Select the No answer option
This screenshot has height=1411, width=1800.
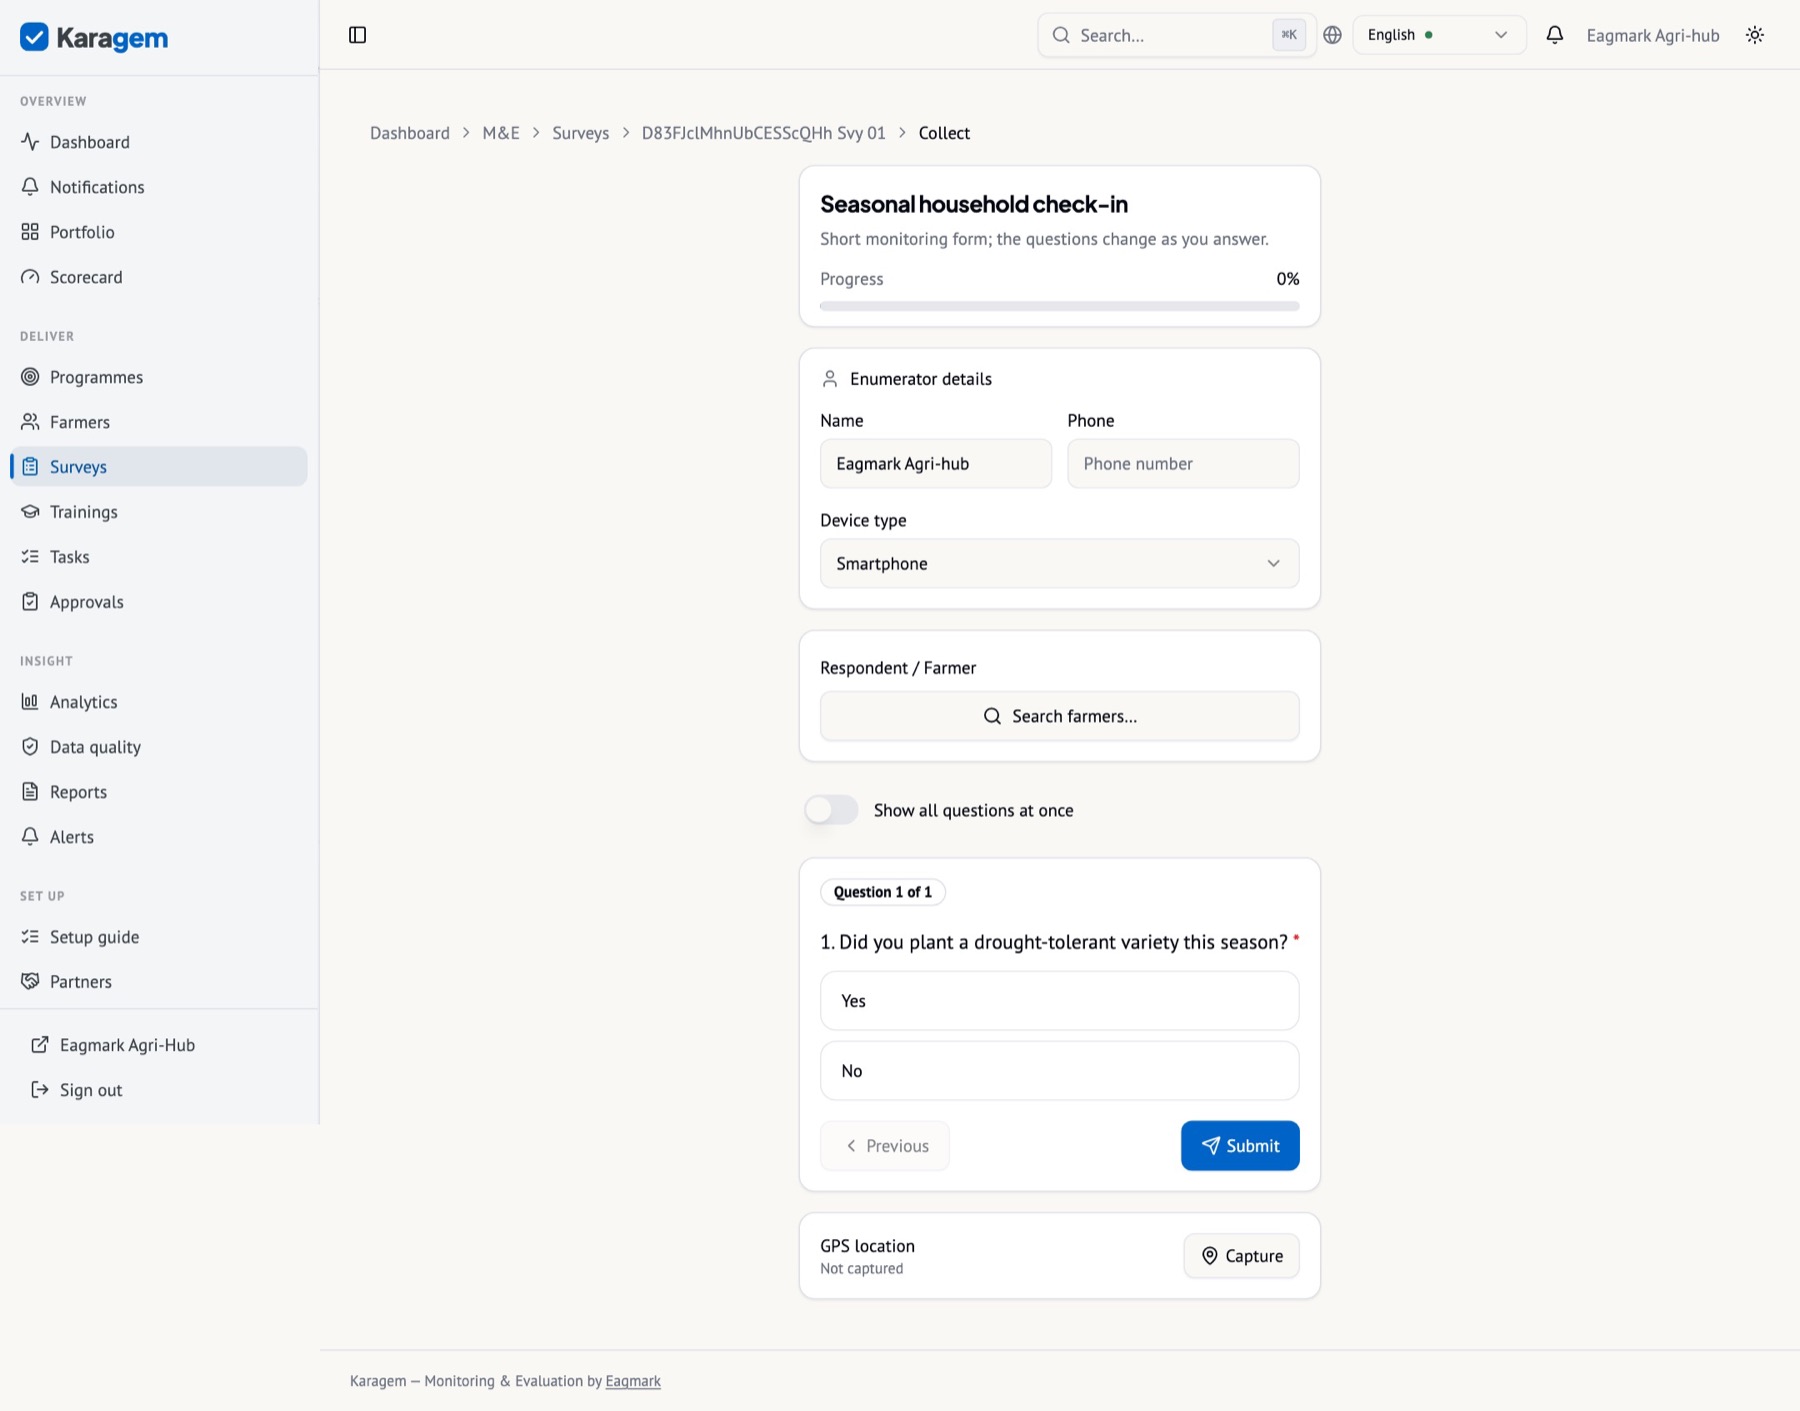(1059, 1071)
